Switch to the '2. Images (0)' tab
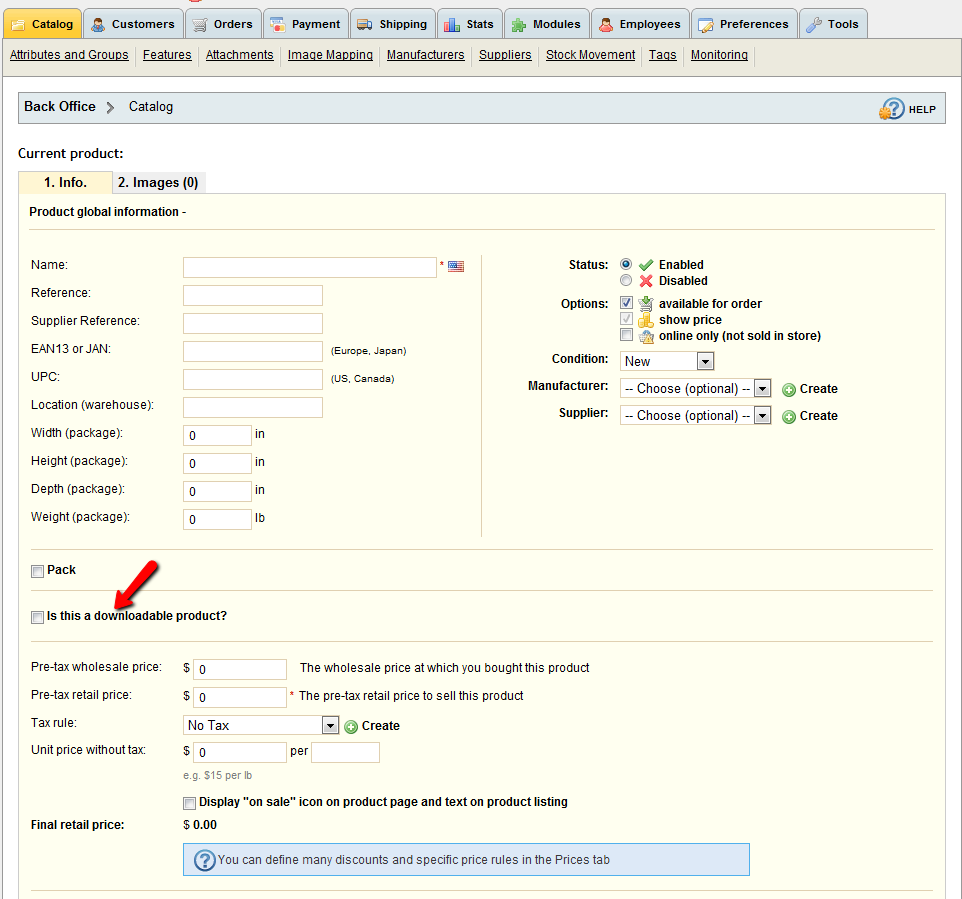The height and width of the screenshot is (899, 962). (x=159, y=182)
